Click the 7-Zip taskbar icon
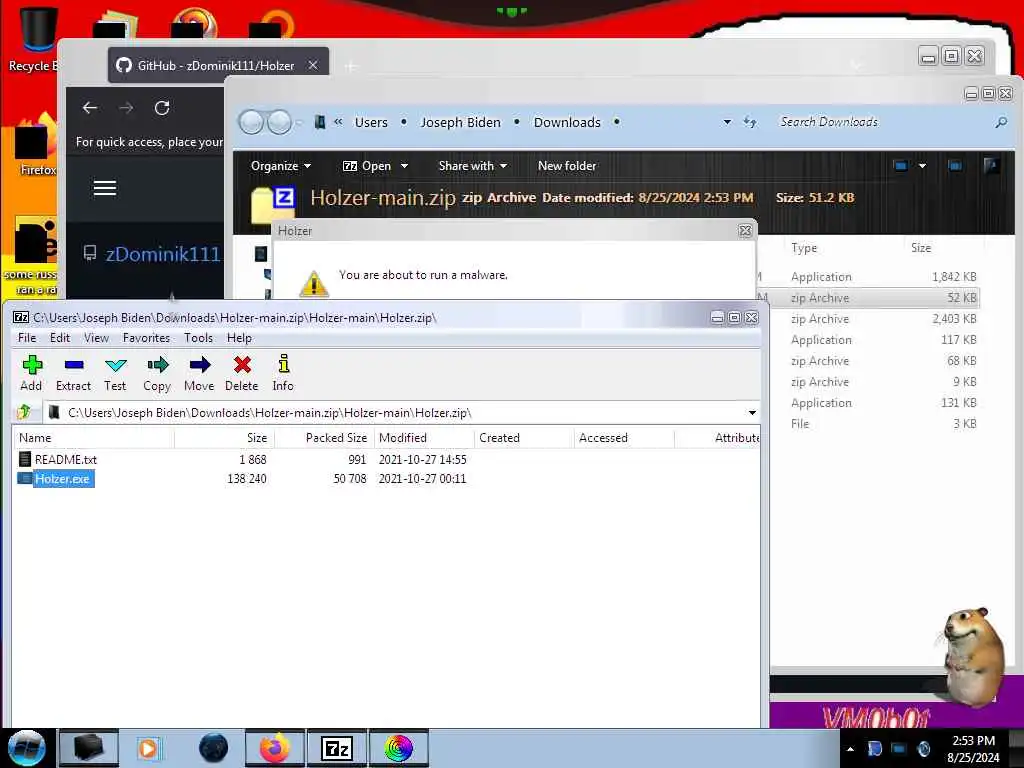Screen dimensions: 1024x768 (x=337, y=748)
